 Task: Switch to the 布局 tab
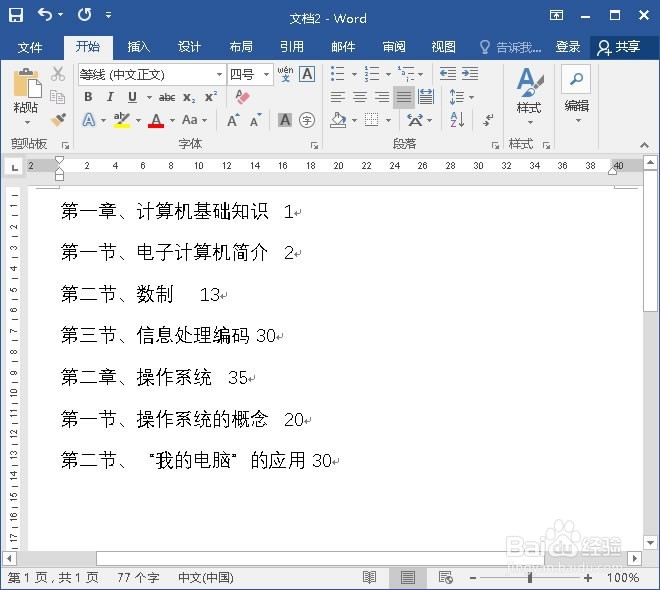(241, 47)
